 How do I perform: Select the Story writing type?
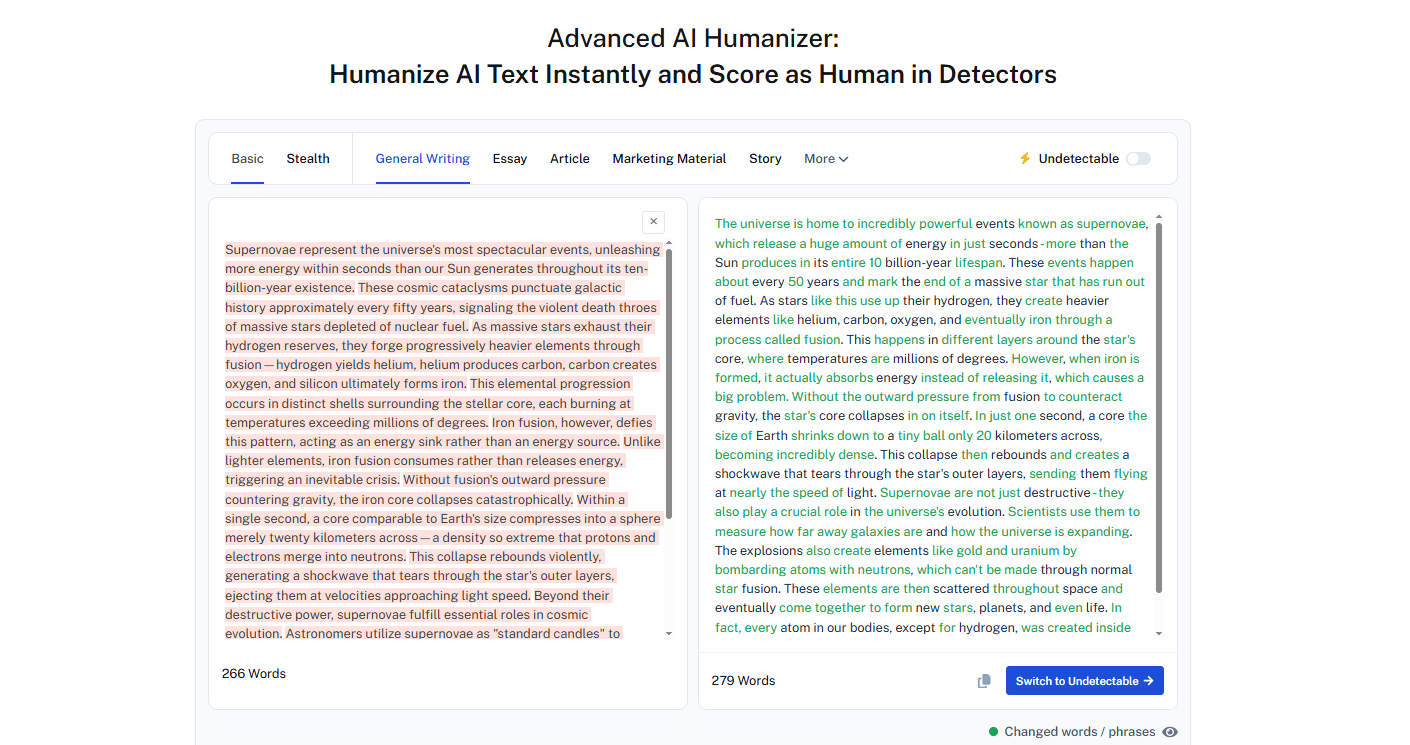(765, 159)
